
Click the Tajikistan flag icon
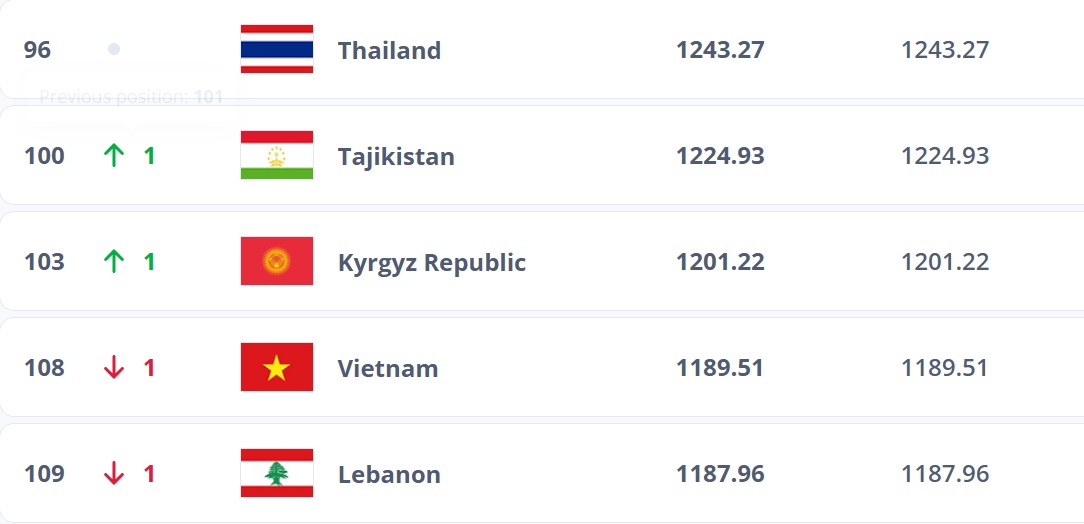click(x=277, y=156)
